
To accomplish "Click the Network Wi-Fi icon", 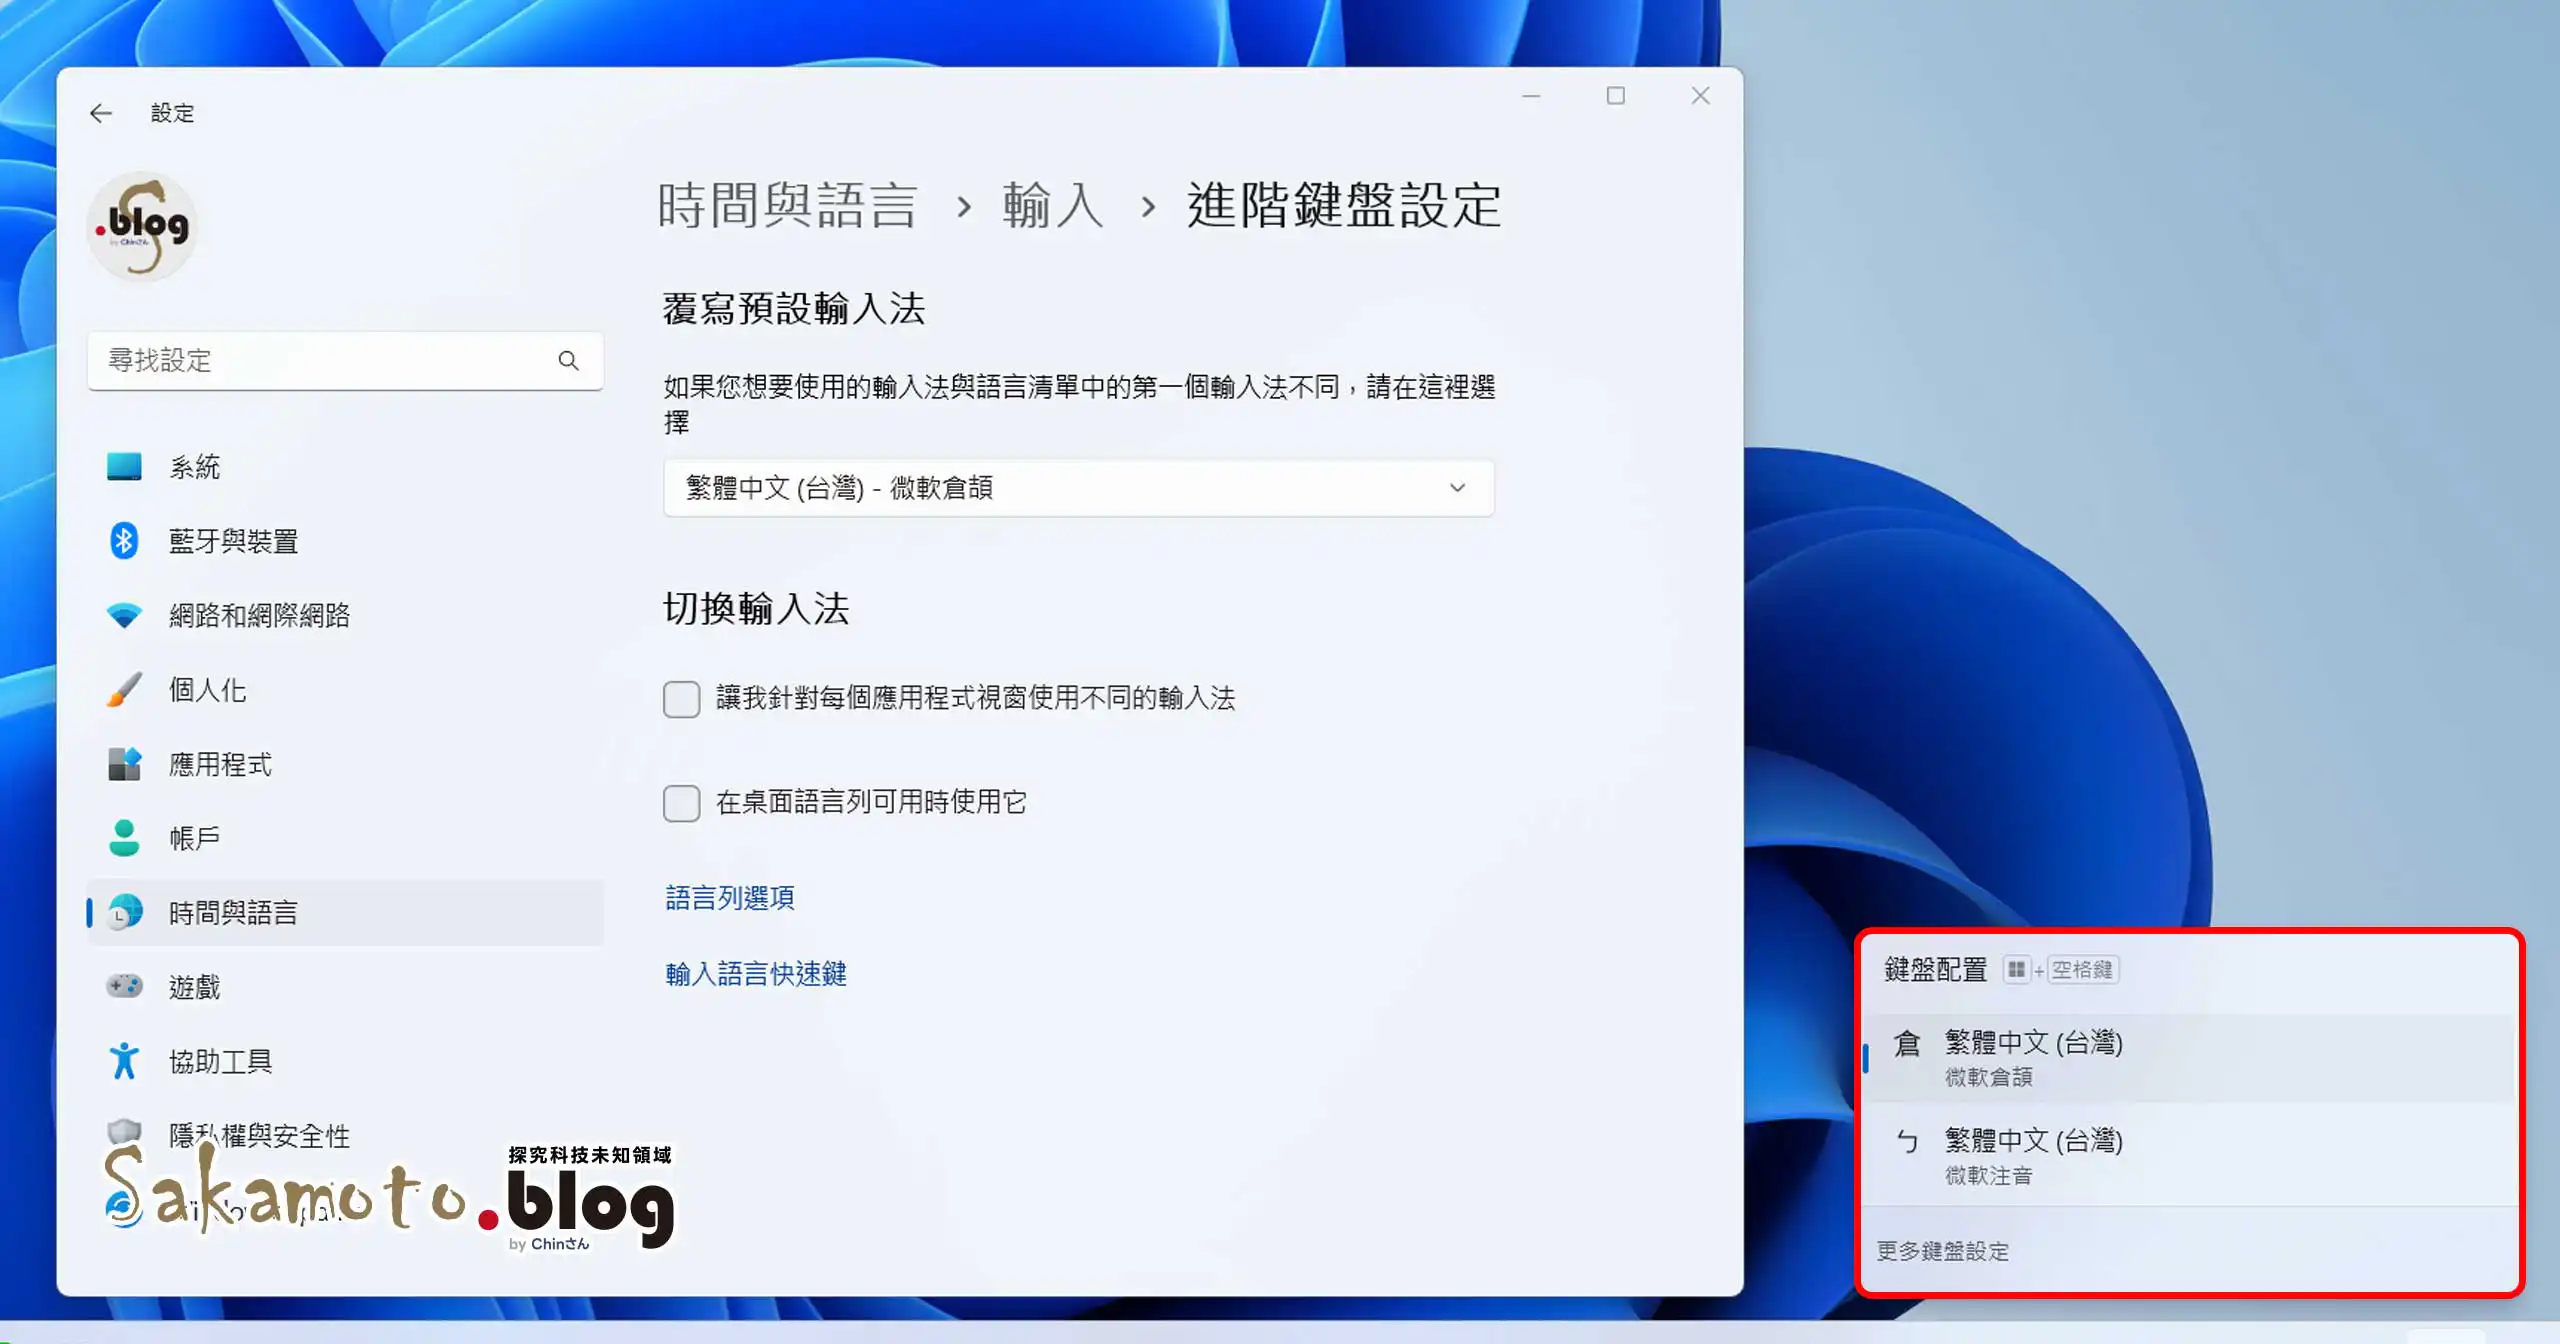I will point(124,615).
